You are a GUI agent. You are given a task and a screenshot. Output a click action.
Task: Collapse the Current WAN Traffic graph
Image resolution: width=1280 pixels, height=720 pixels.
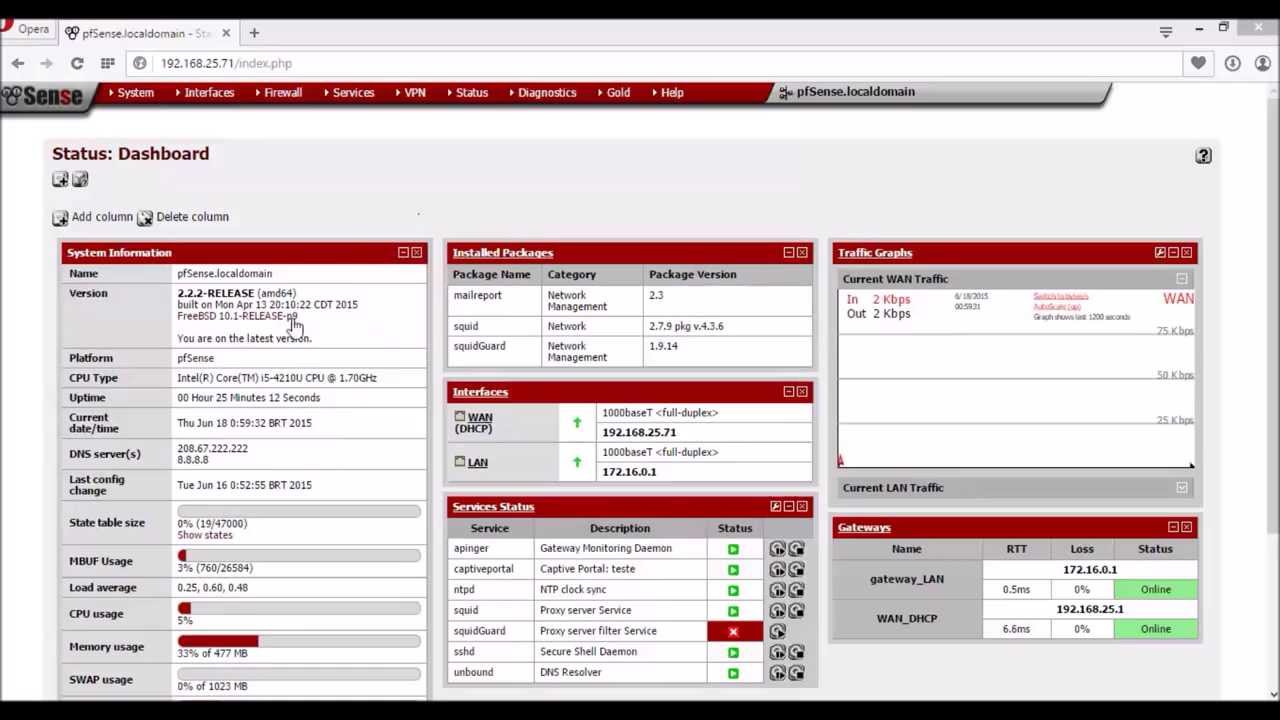(1182, 279)
